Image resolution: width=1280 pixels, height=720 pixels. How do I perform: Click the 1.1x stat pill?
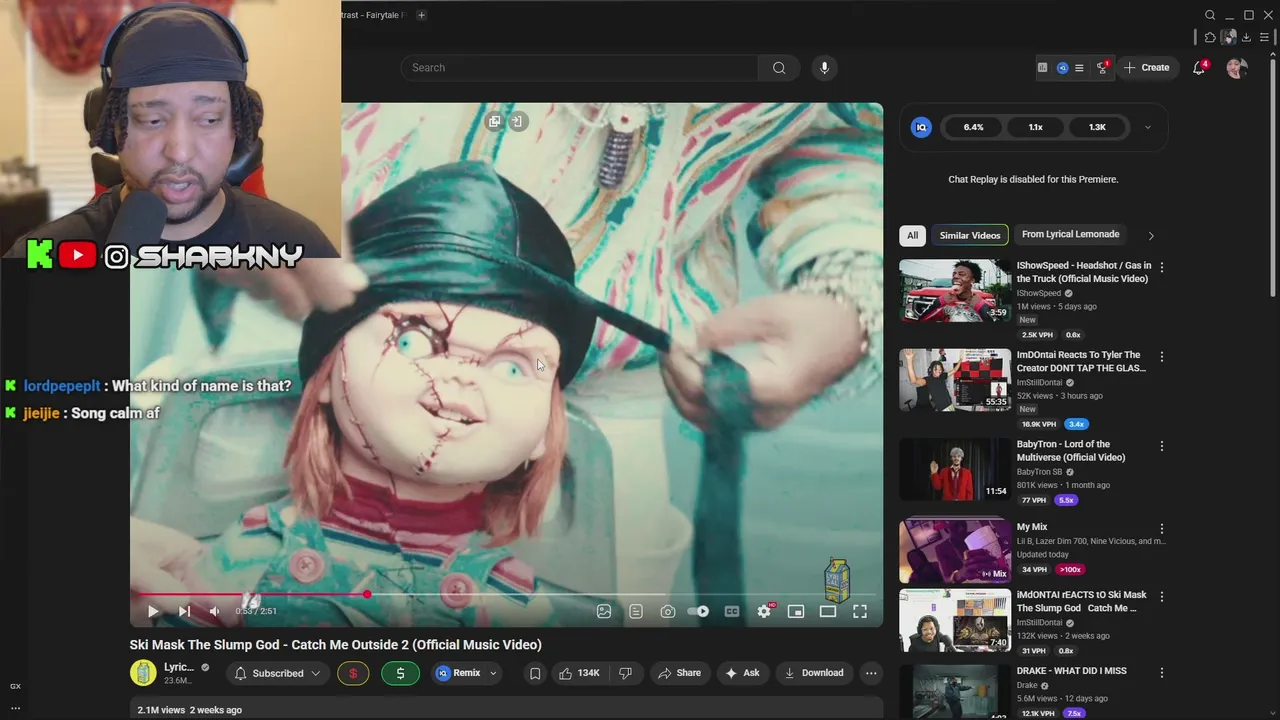coord(1035,127)
